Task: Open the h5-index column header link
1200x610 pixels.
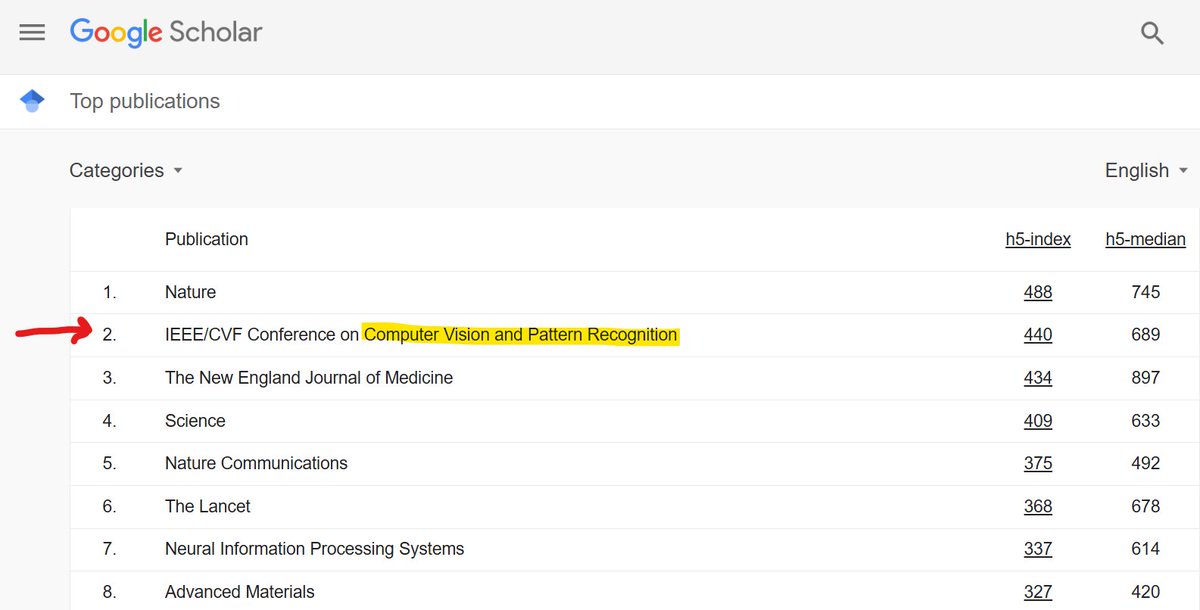Action: tap(1038, 239)
